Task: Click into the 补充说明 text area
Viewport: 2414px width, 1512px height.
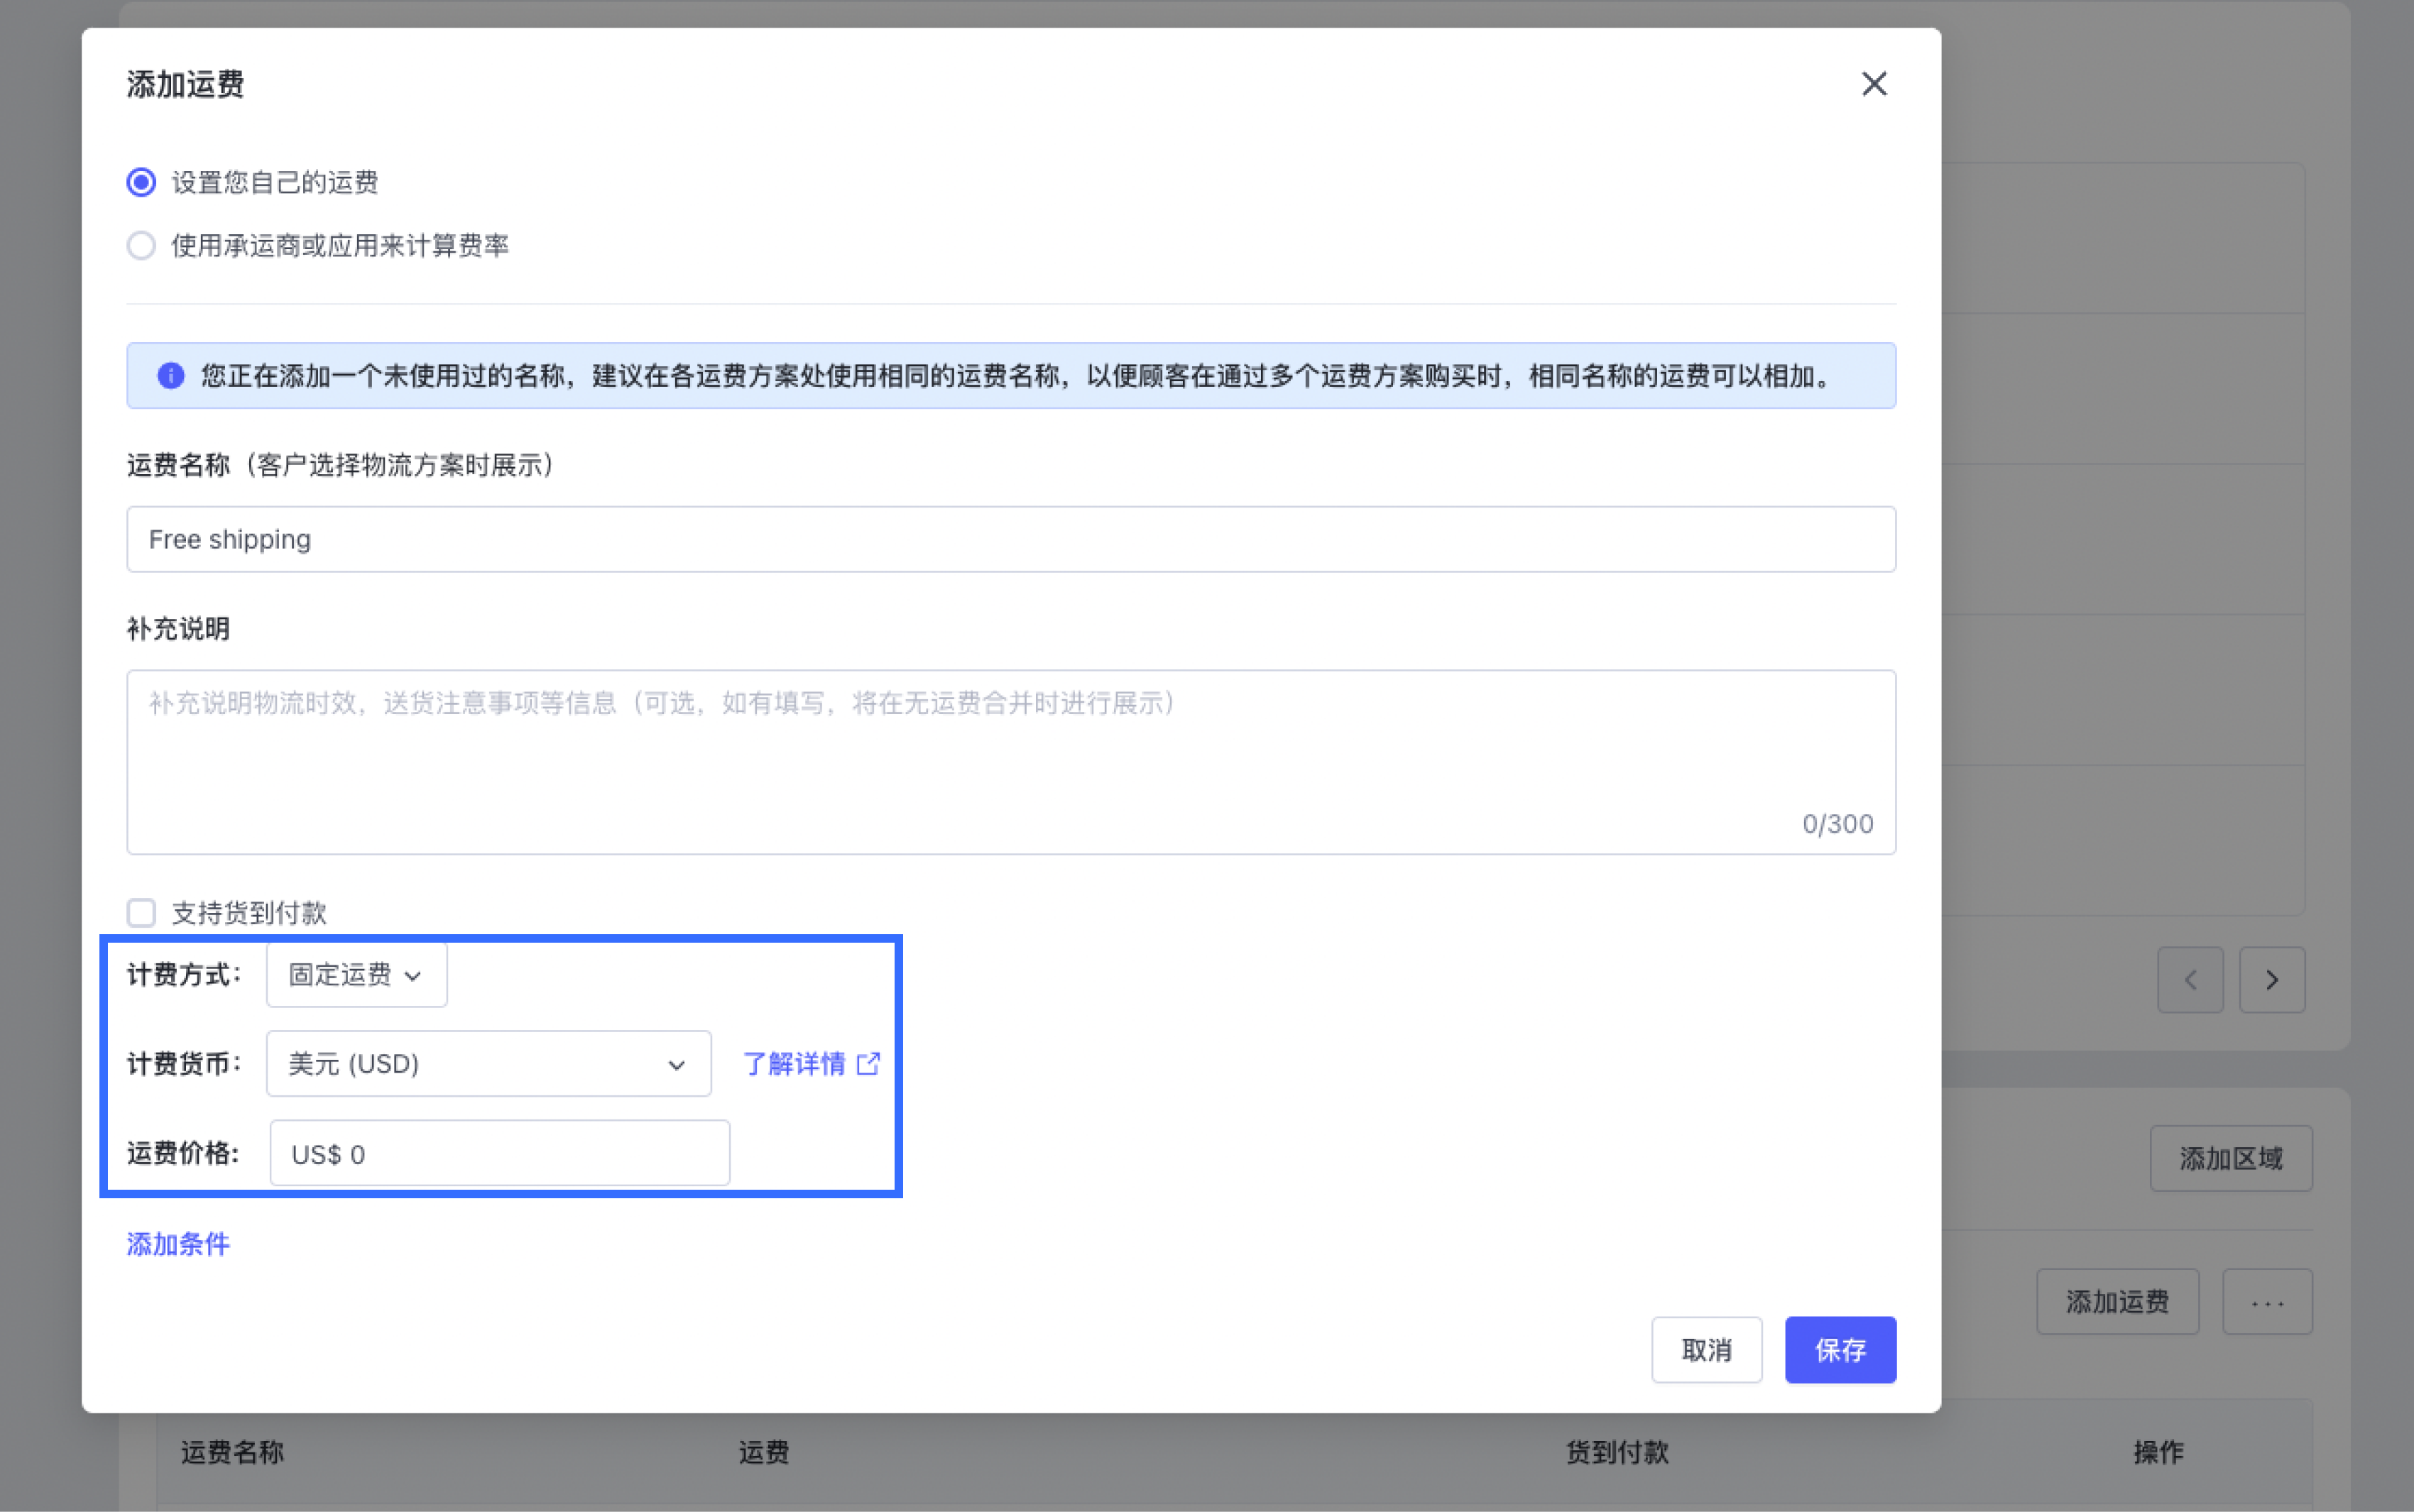Action: [x=1010, y=762]
